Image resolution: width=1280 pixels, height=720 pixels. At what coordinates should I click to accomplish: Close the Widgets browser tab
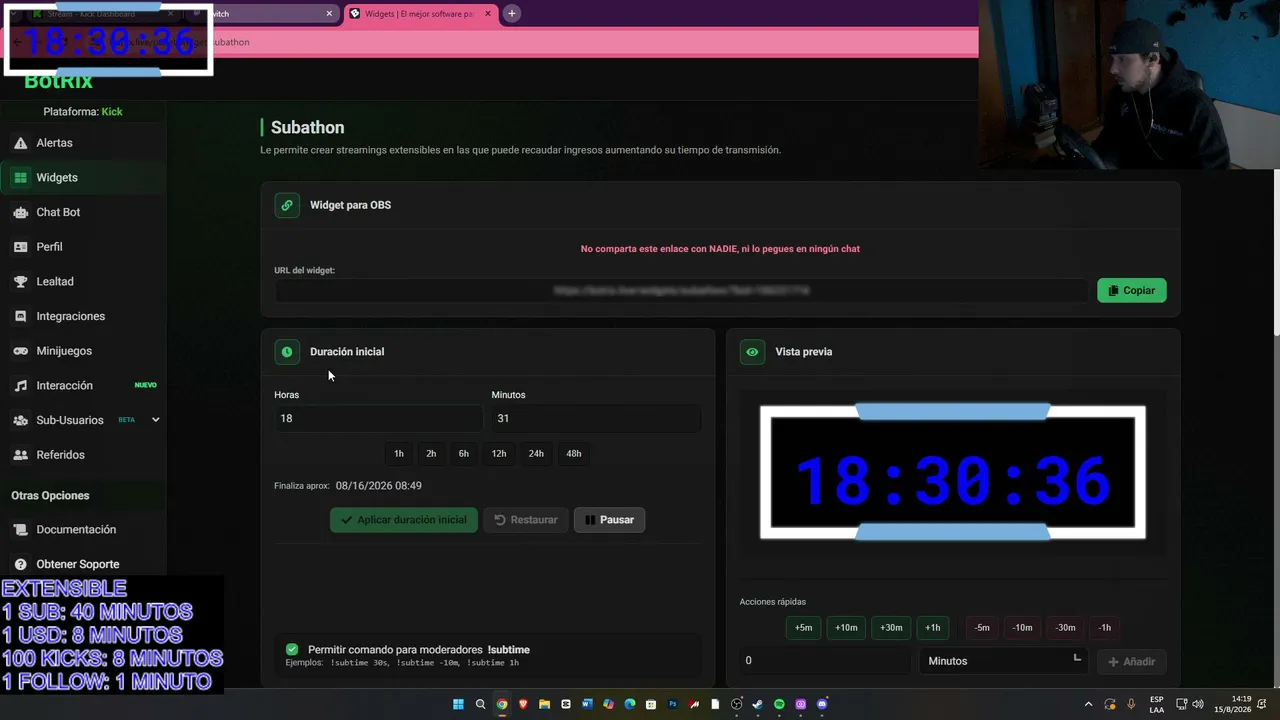pos(488,14)
